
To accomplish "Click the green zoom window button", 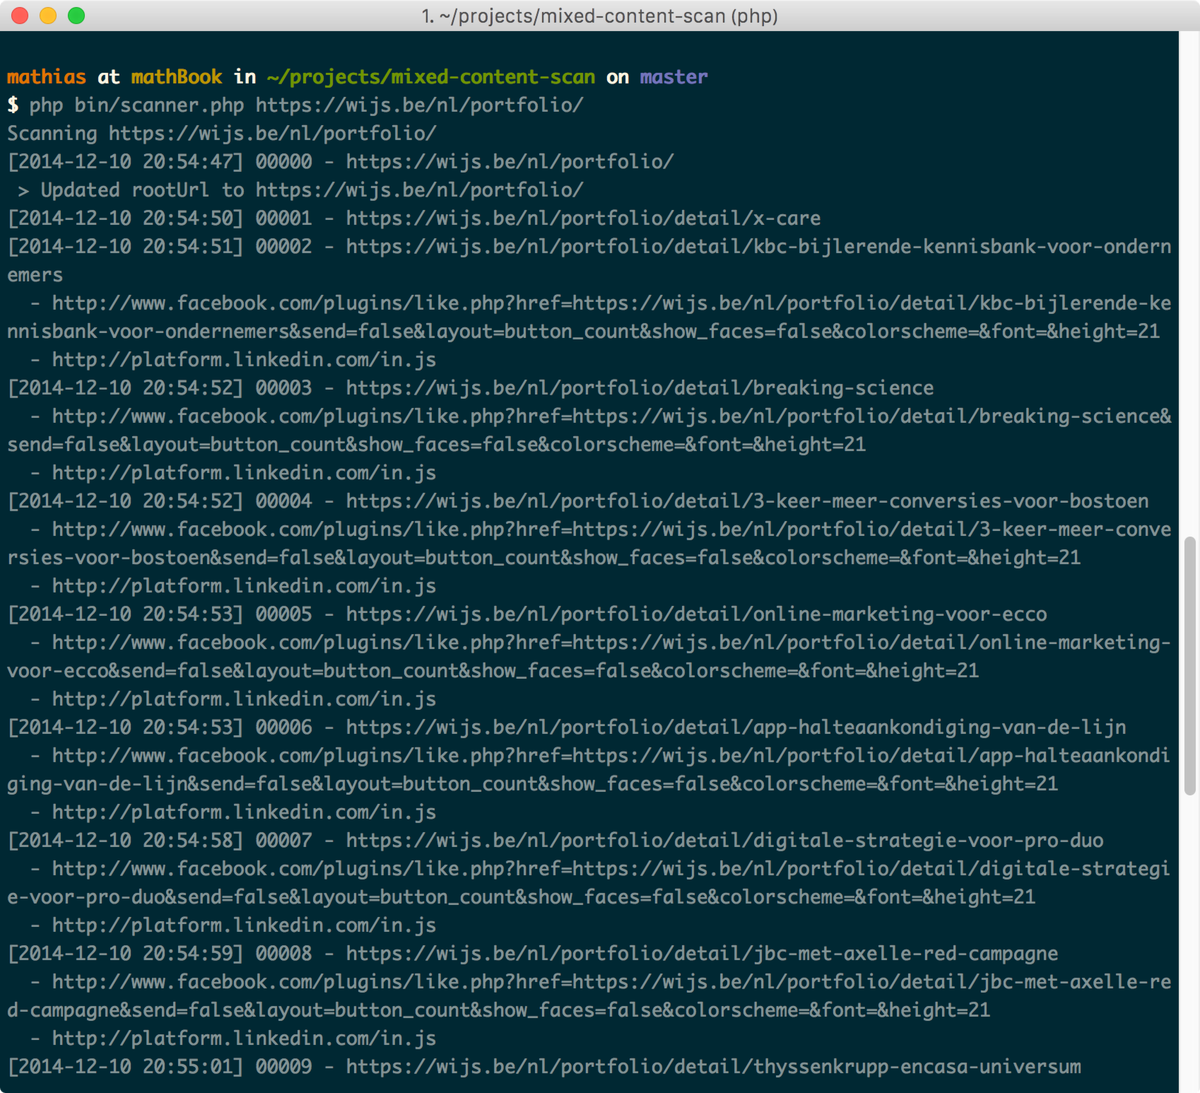I will tap(76, 15).
